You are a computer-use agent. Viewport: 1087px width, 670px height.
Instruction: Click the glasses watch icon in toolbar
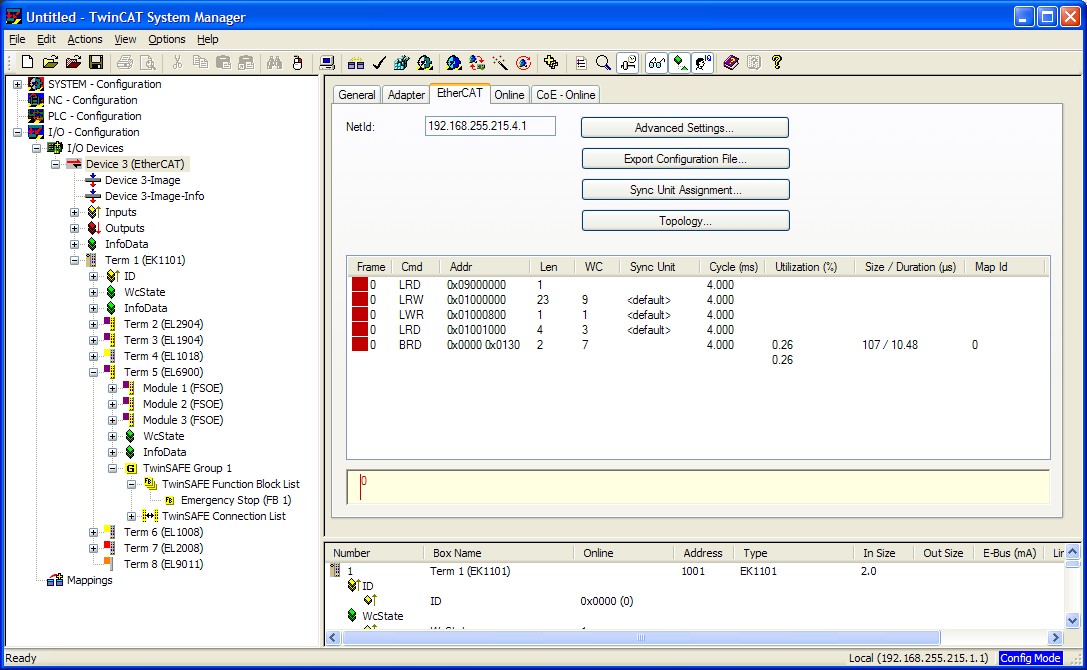(x=656, y=62)
